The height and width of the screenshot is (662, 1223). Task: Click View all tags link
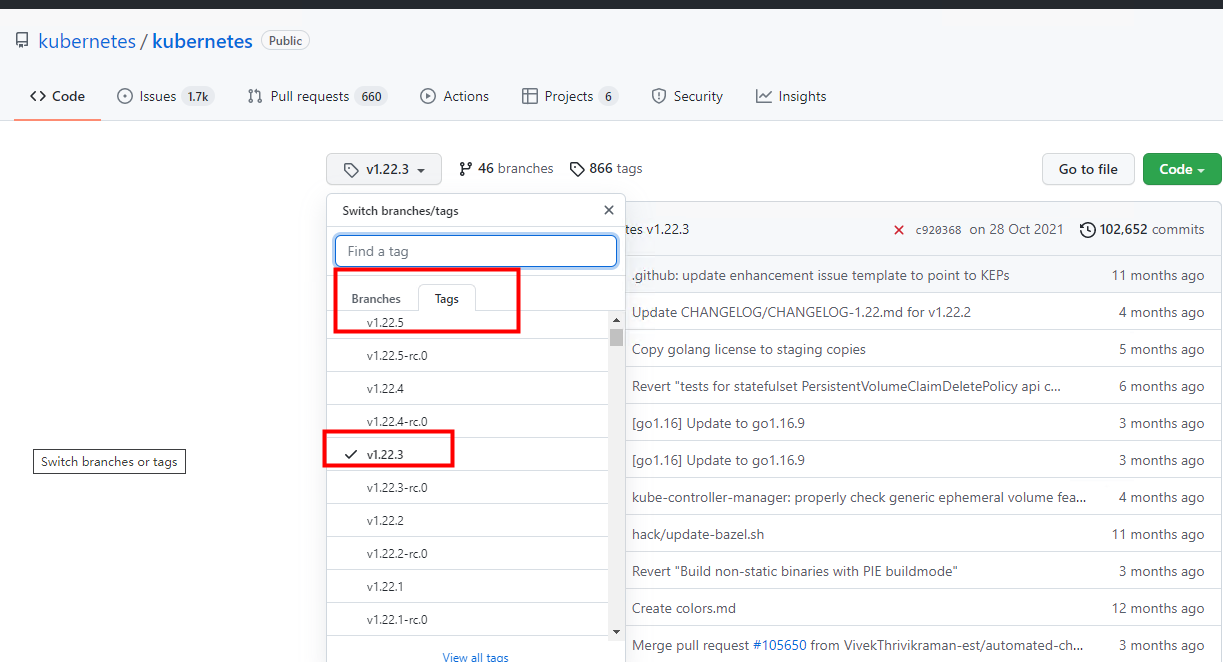tap(475, 657)
